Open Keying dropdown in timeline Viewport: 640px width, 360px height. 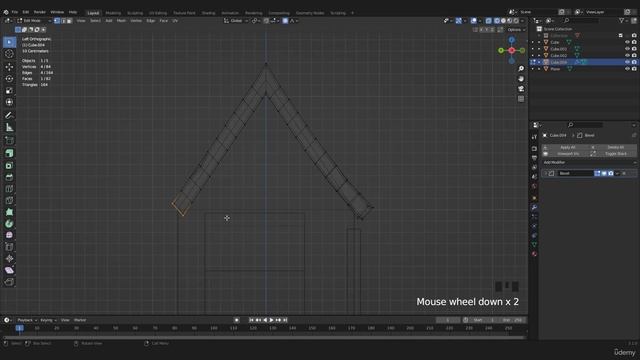pyautogui.click(x=48, y=320)
